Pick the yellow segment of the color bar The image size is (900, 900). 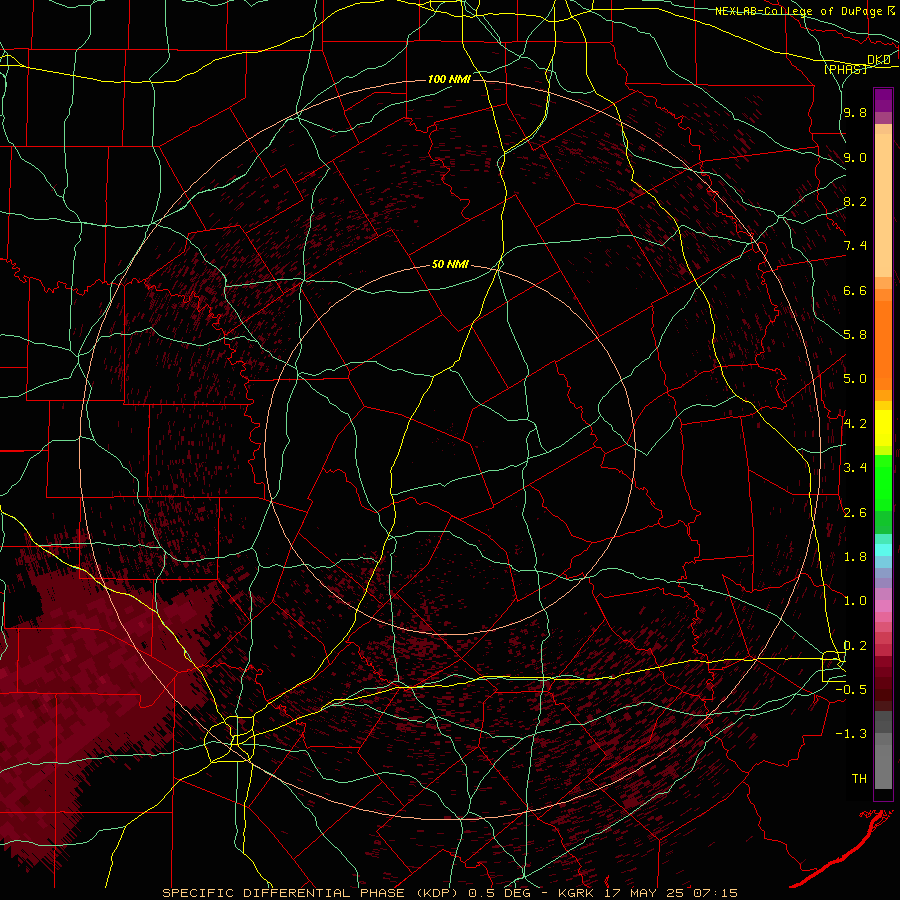point(883,428)
